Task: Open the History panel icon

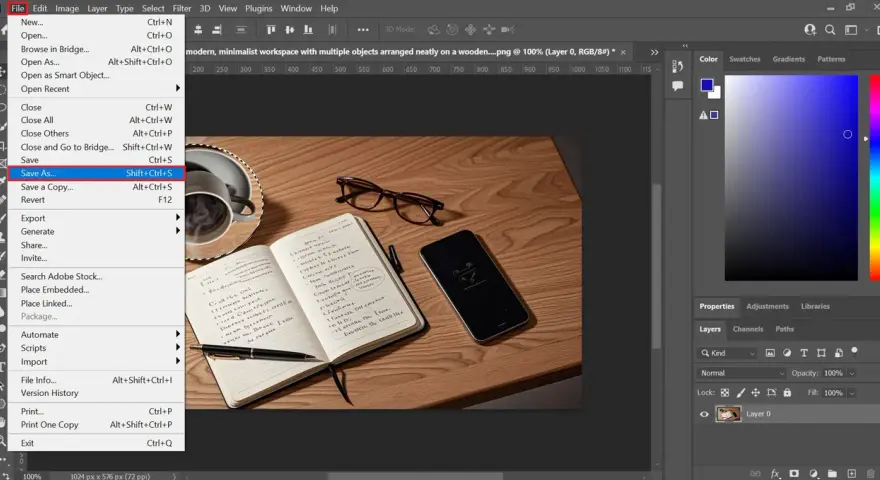Action: pyautogui.click(x=678, y=66)
